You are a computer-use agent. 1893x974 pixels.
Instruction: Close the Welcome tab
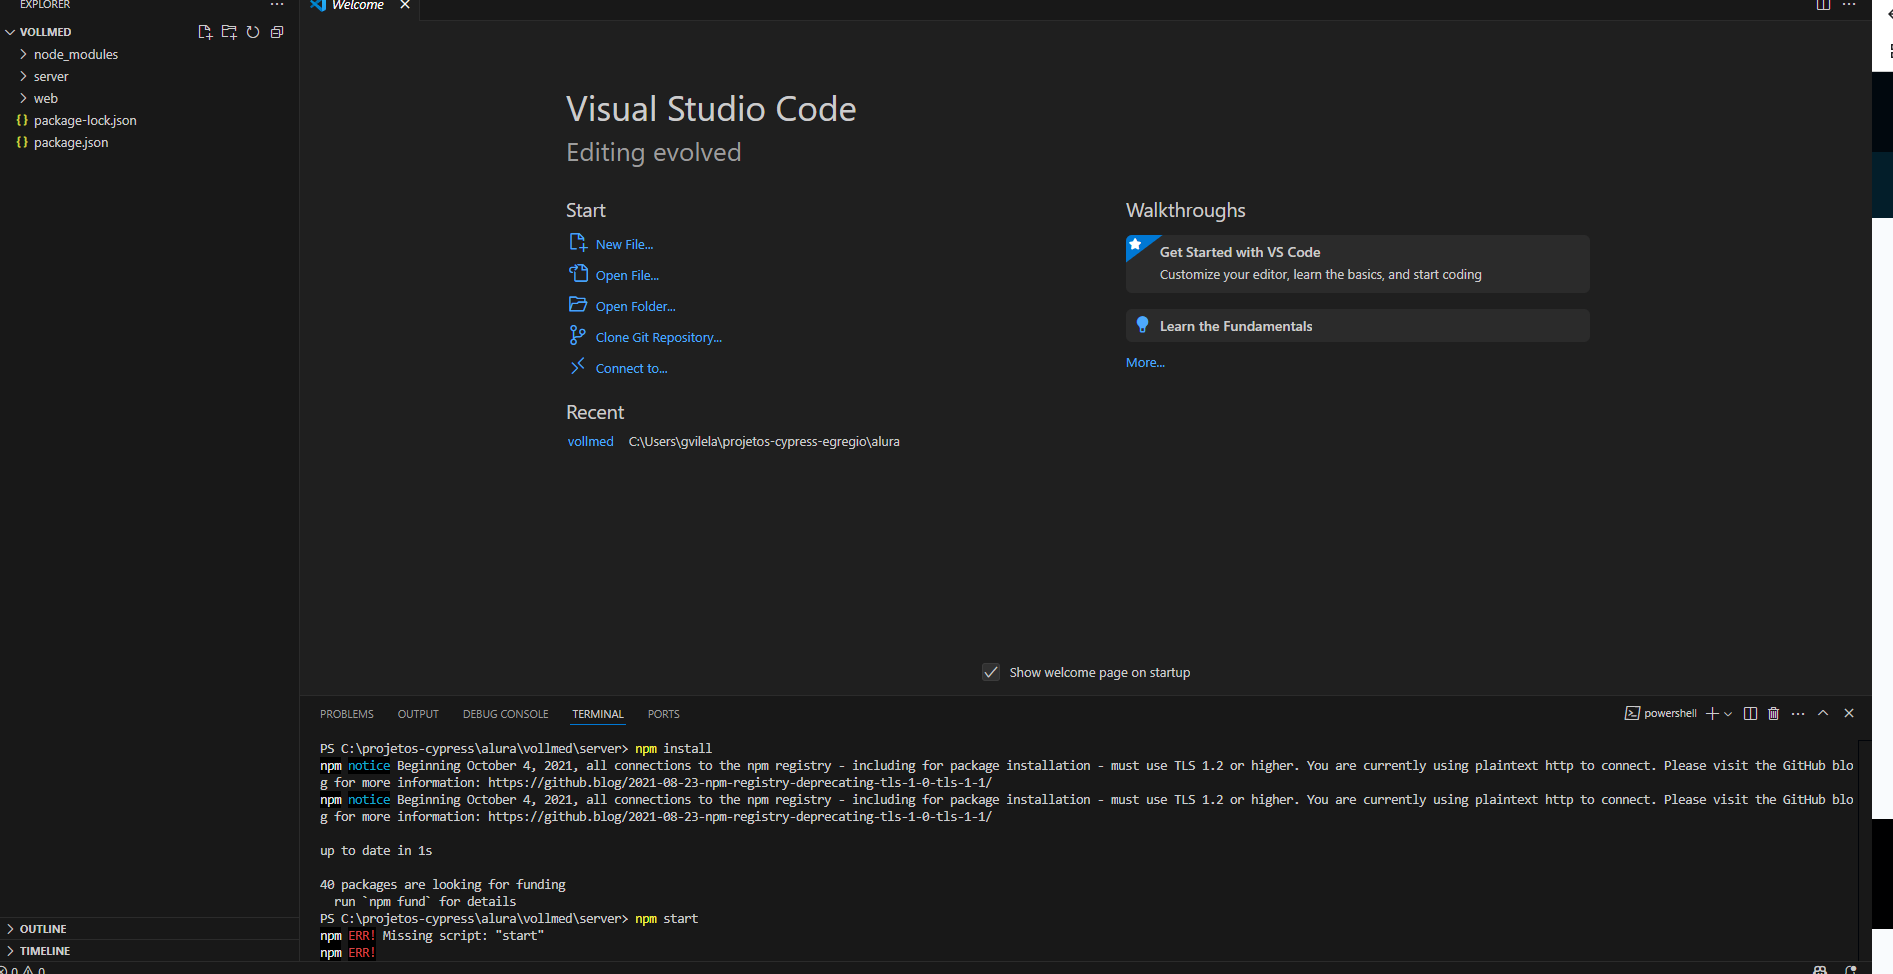[x=405, y=5]
